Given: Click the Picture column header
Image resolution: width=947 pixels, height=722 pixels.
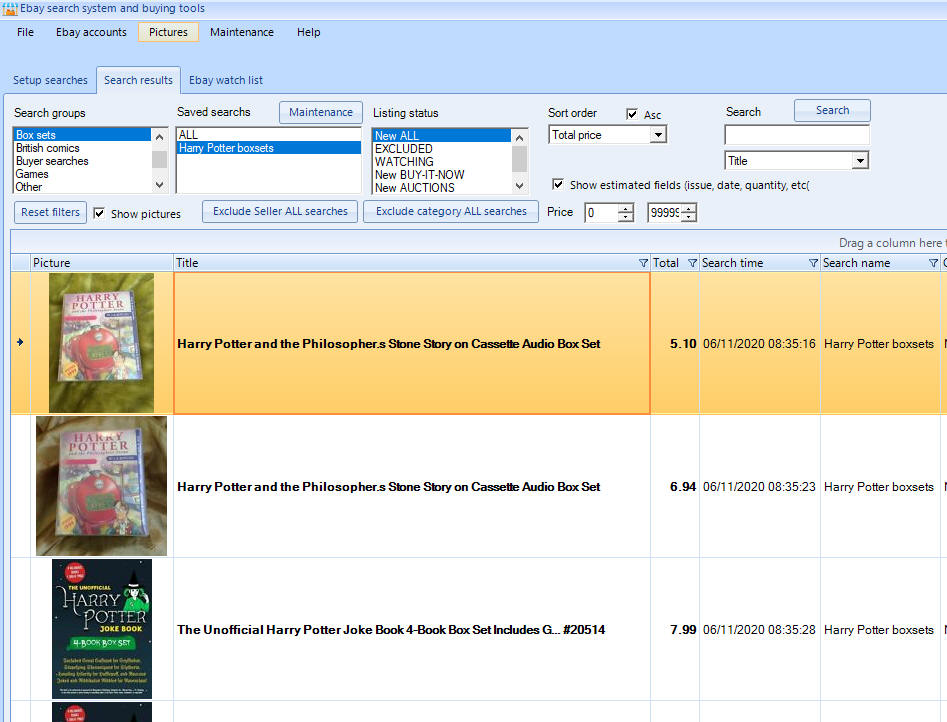Looking at the screenshot, I should click(x=101, y=263).
